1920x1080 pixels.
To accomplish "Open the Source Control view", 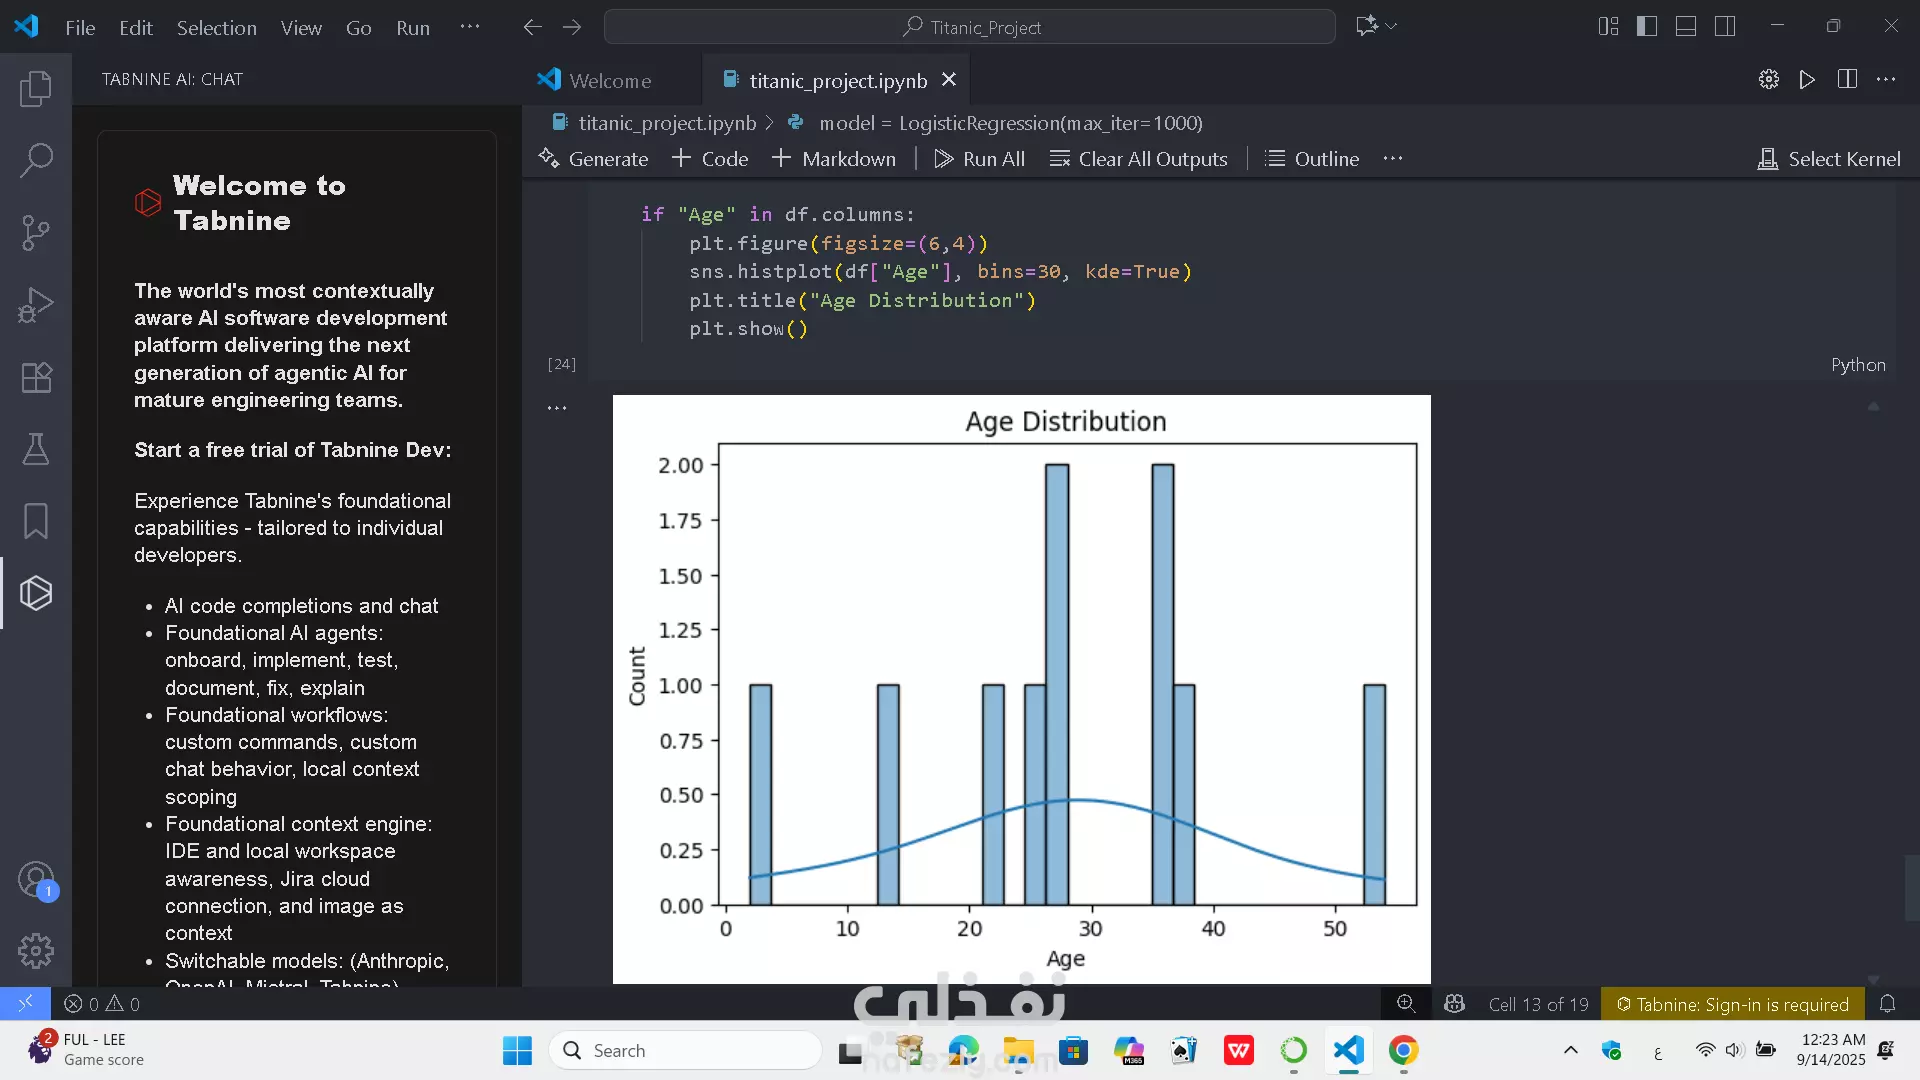I will (x=36, y=233).
